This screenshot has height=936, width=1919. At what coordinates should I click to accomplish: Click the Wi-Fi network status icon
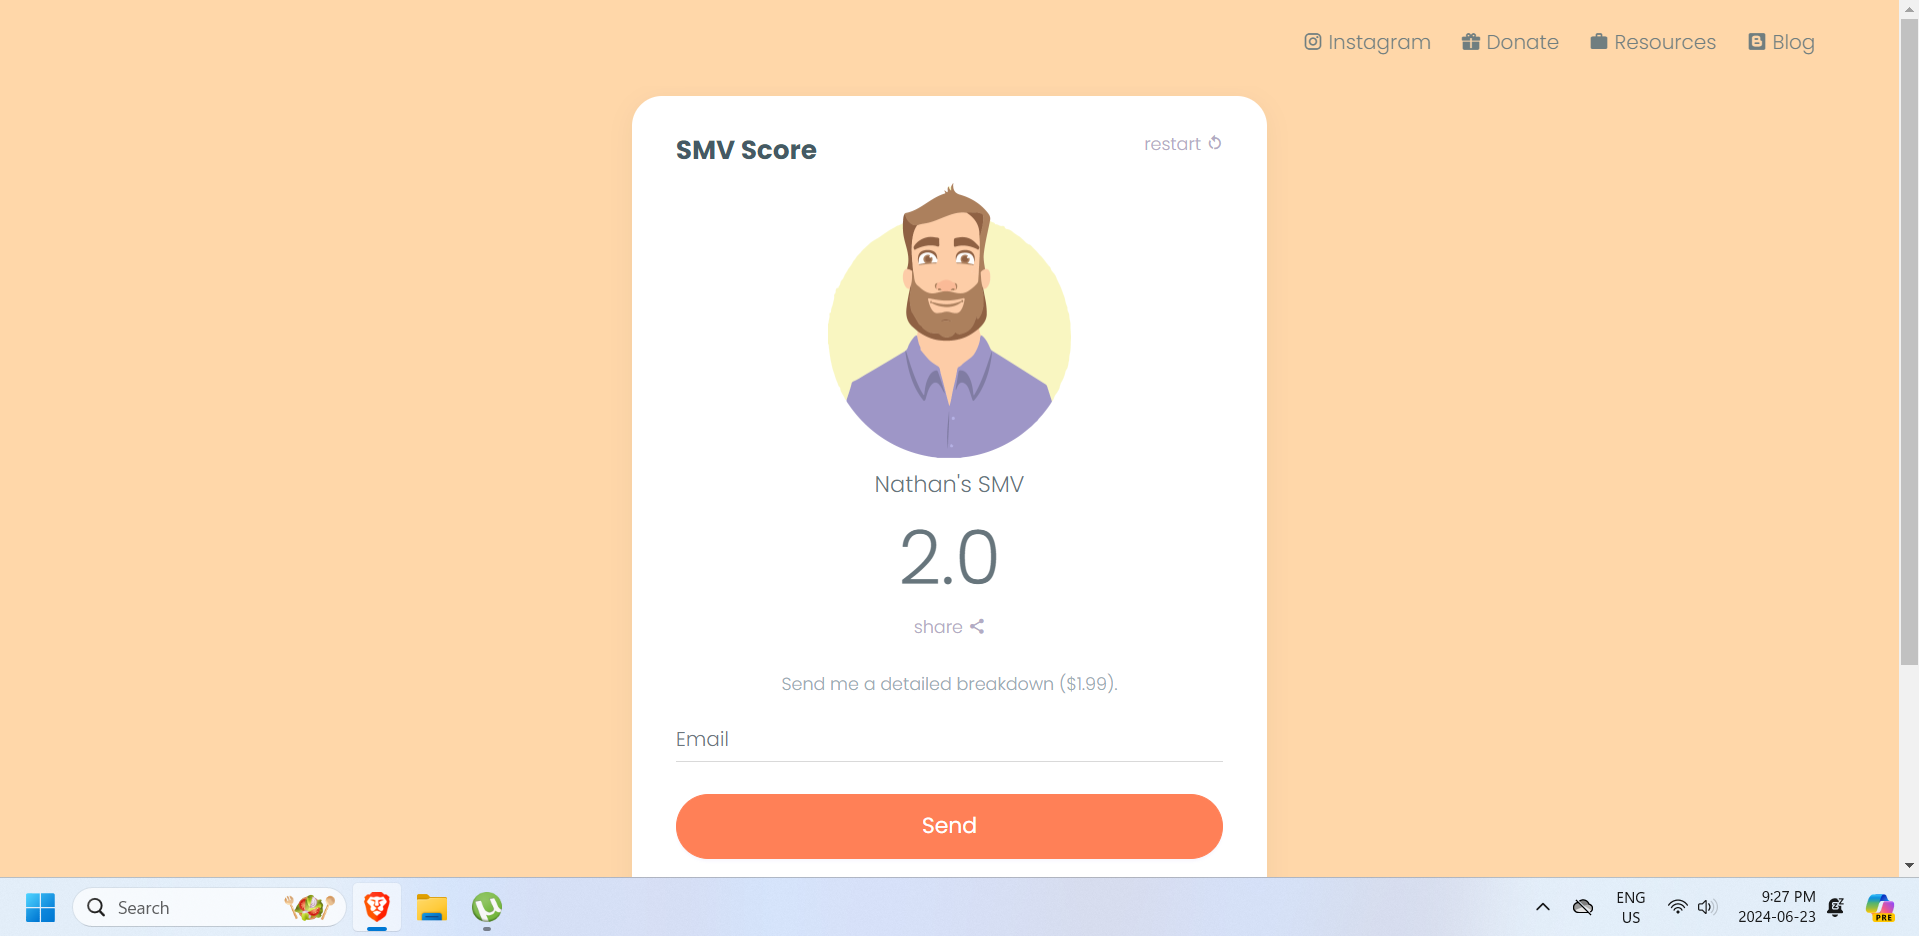[1677, 907]
